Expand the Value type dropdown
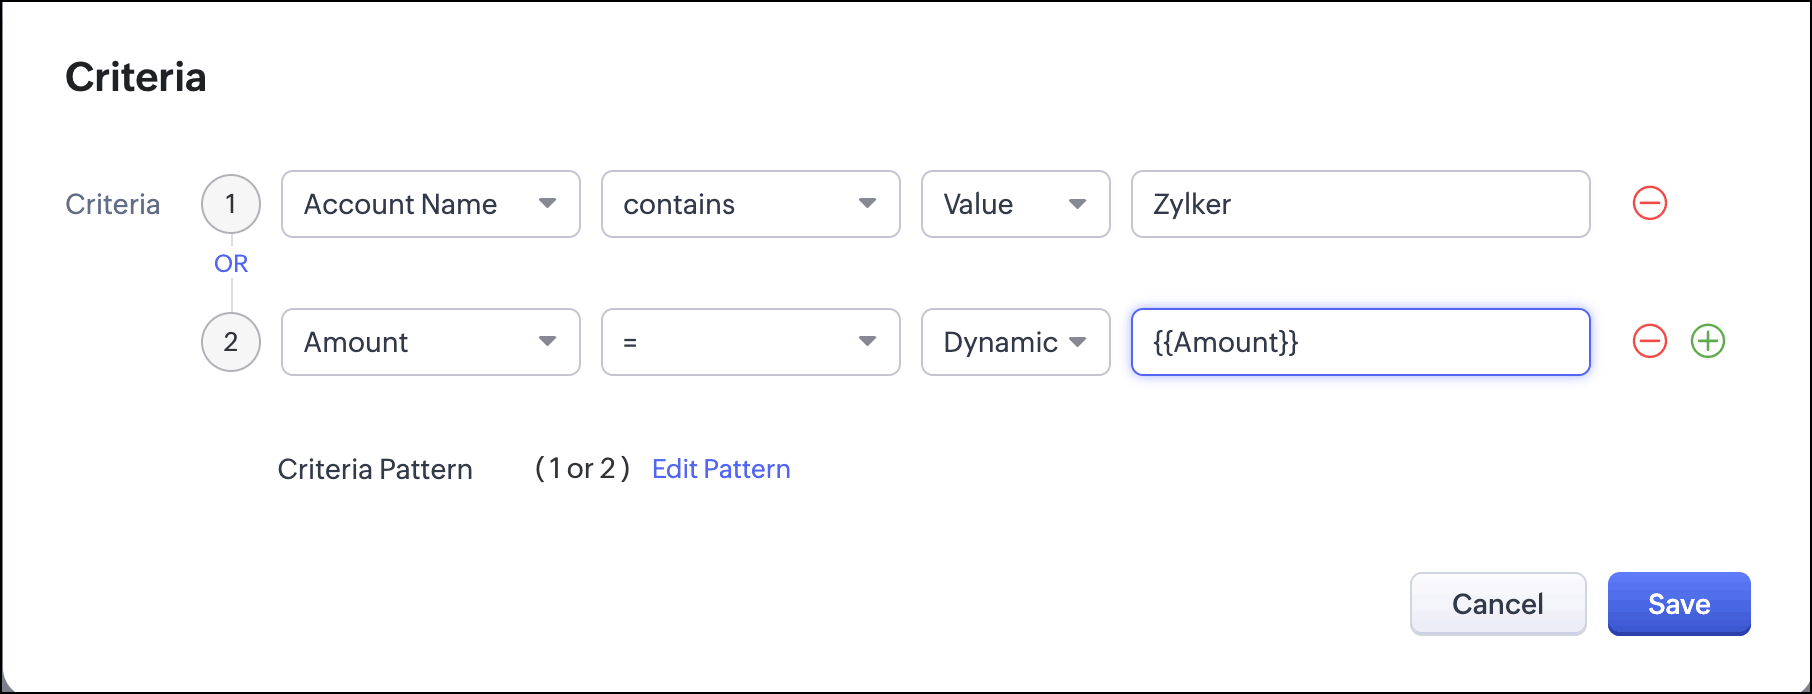1812x694 pixels. (1016, 204)
